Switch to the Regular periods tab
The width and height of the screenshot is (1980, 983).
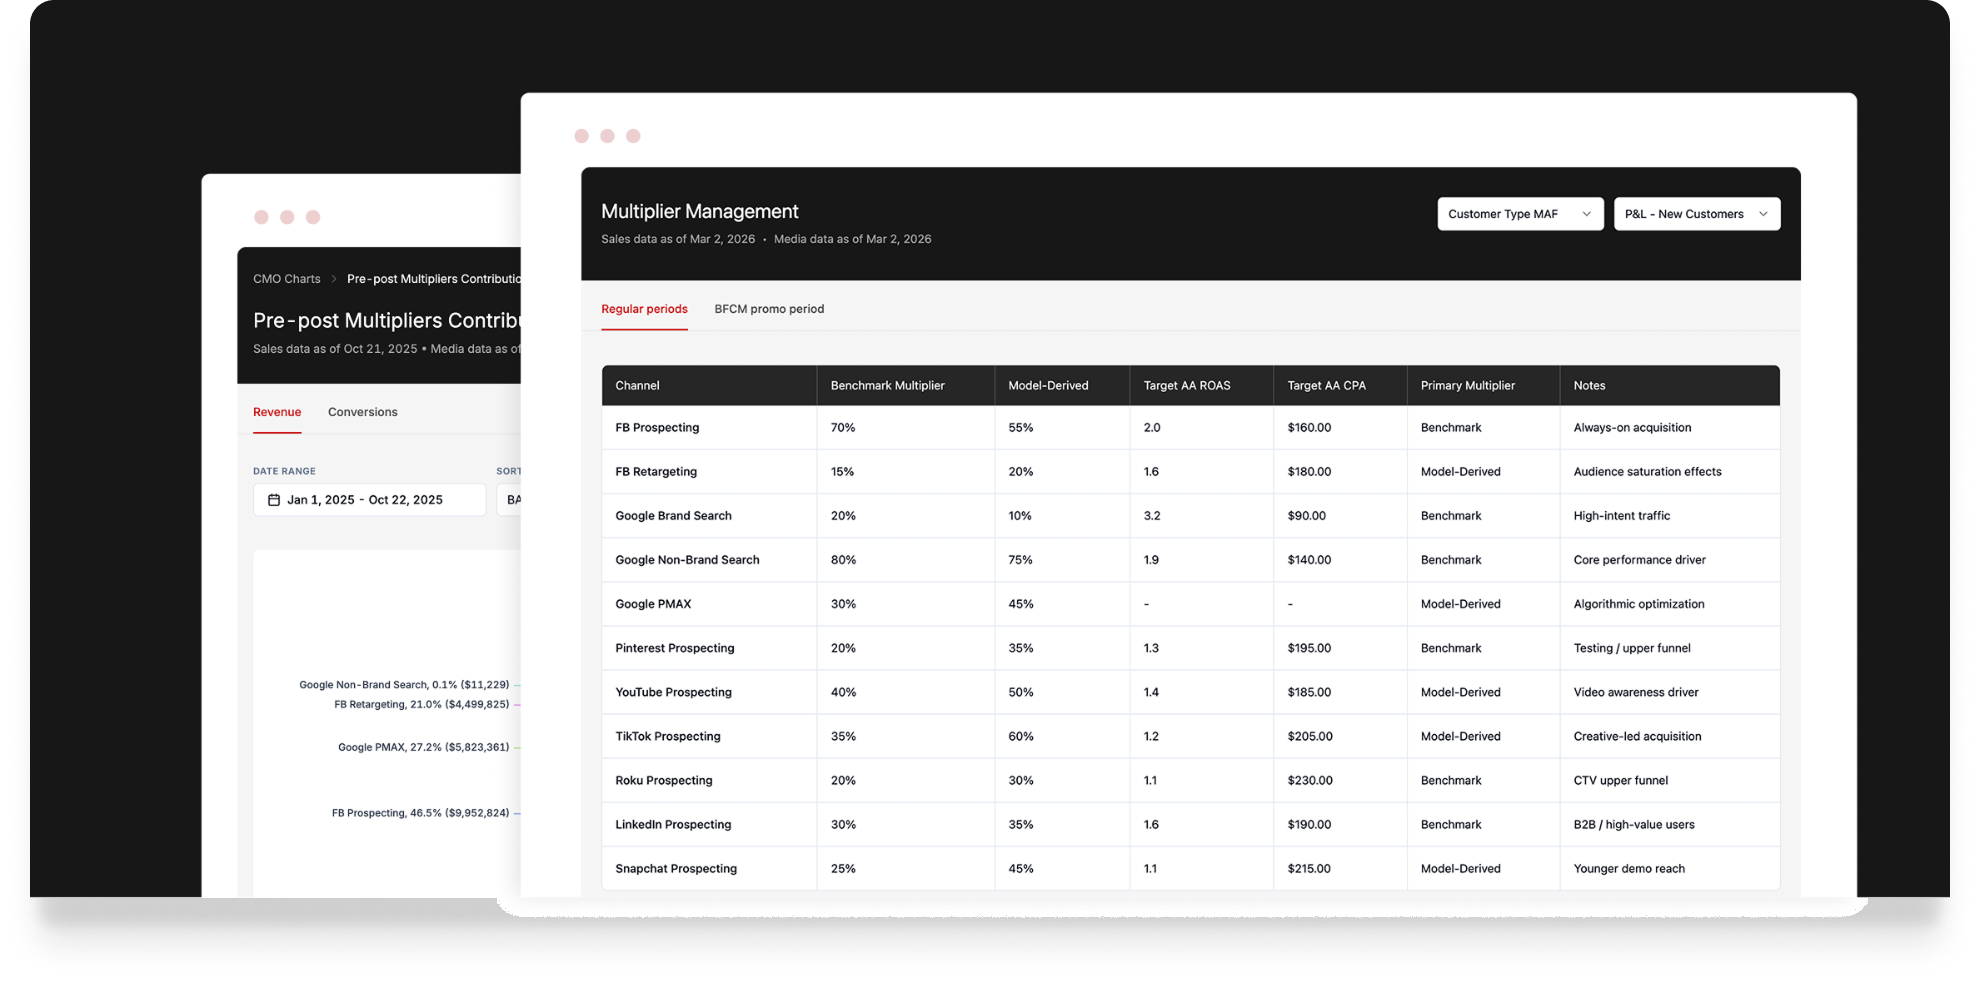(x=644, y=309)
